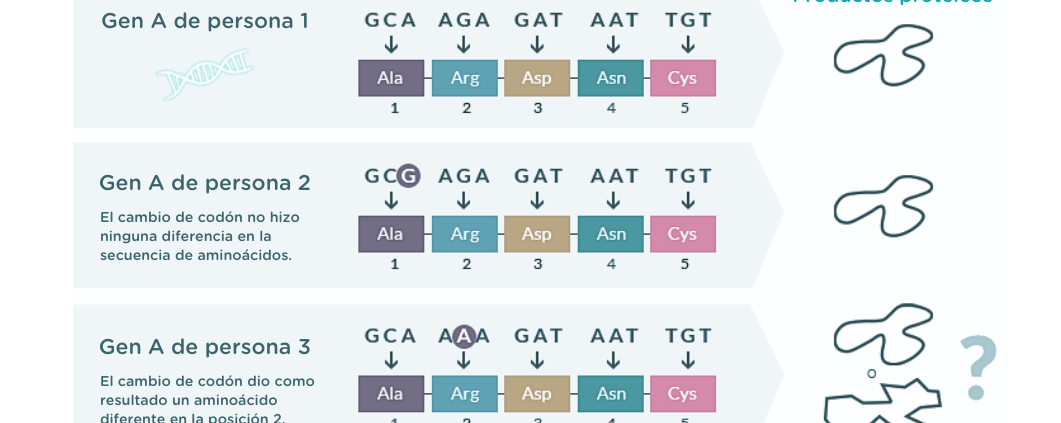The height and width of the screenshot is (423, 1061).
Task: Select the purple Ala box in persona 1 row
Action: tap(391, 78)
